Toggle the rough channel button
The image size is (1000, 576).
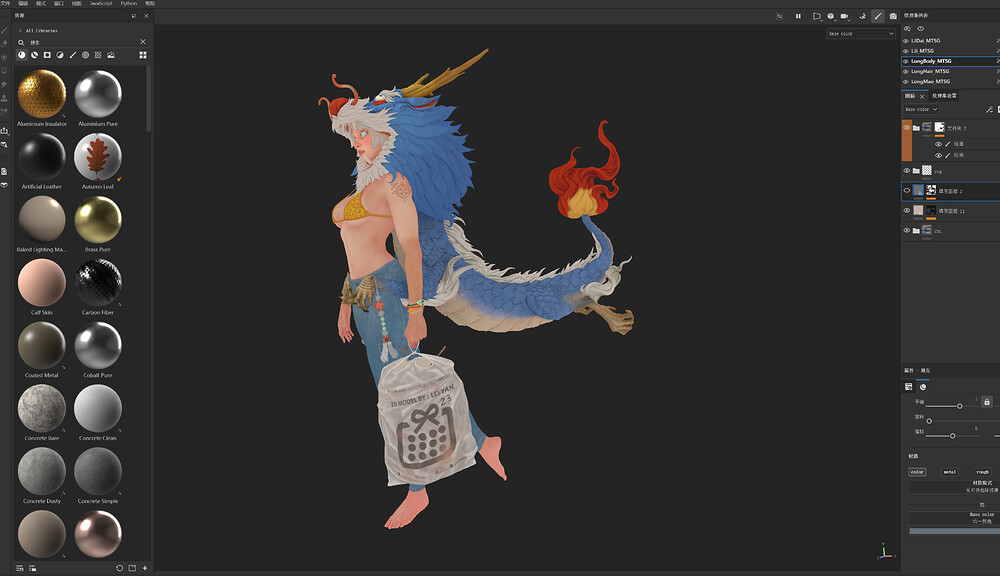click(982, 472)
